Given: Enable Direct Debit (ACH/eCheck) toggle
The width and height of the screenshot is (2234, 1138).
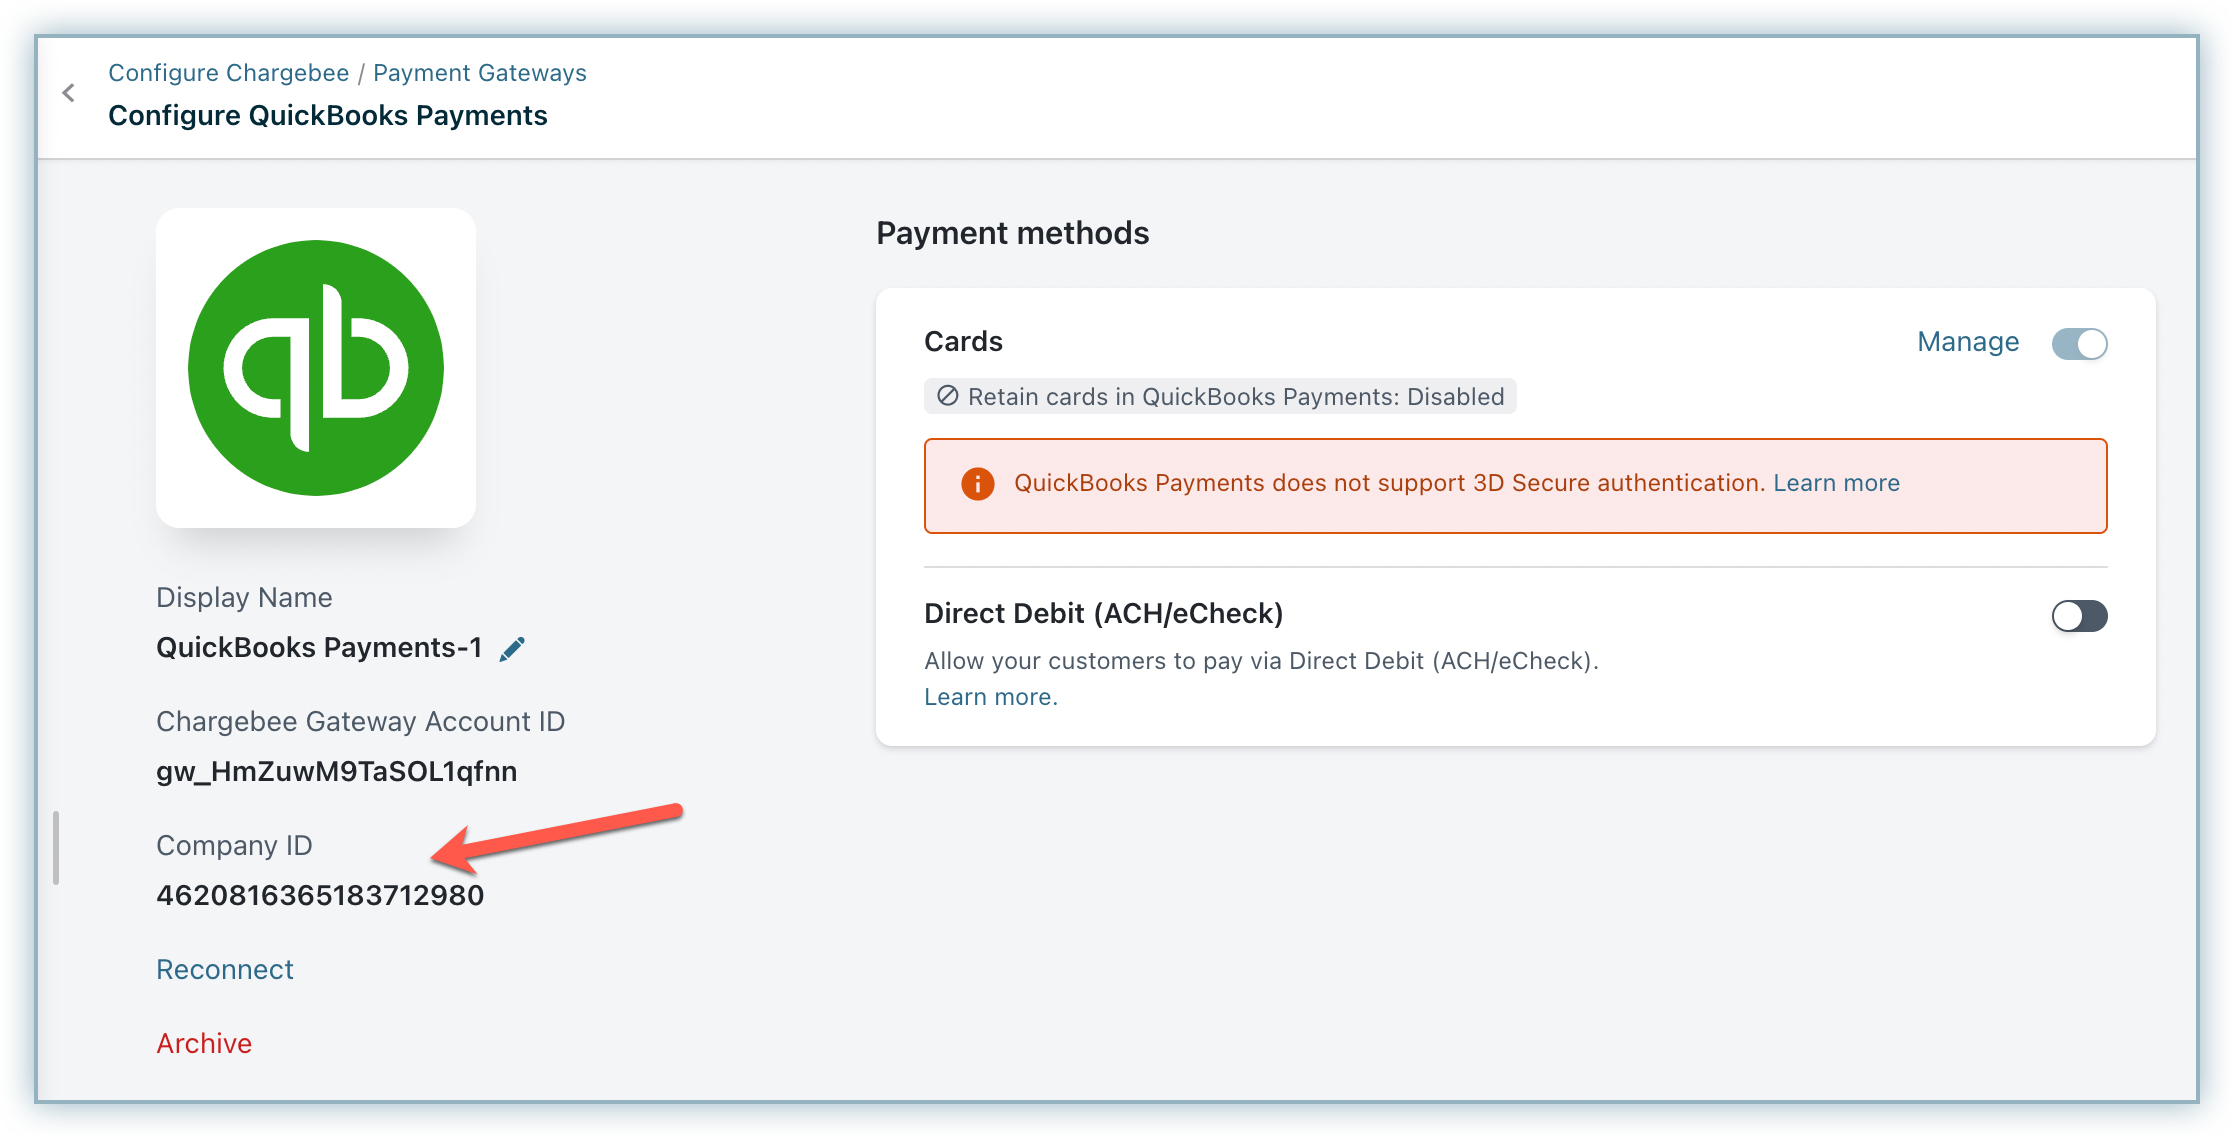Looking at the screenshot, I should 2079,616.
